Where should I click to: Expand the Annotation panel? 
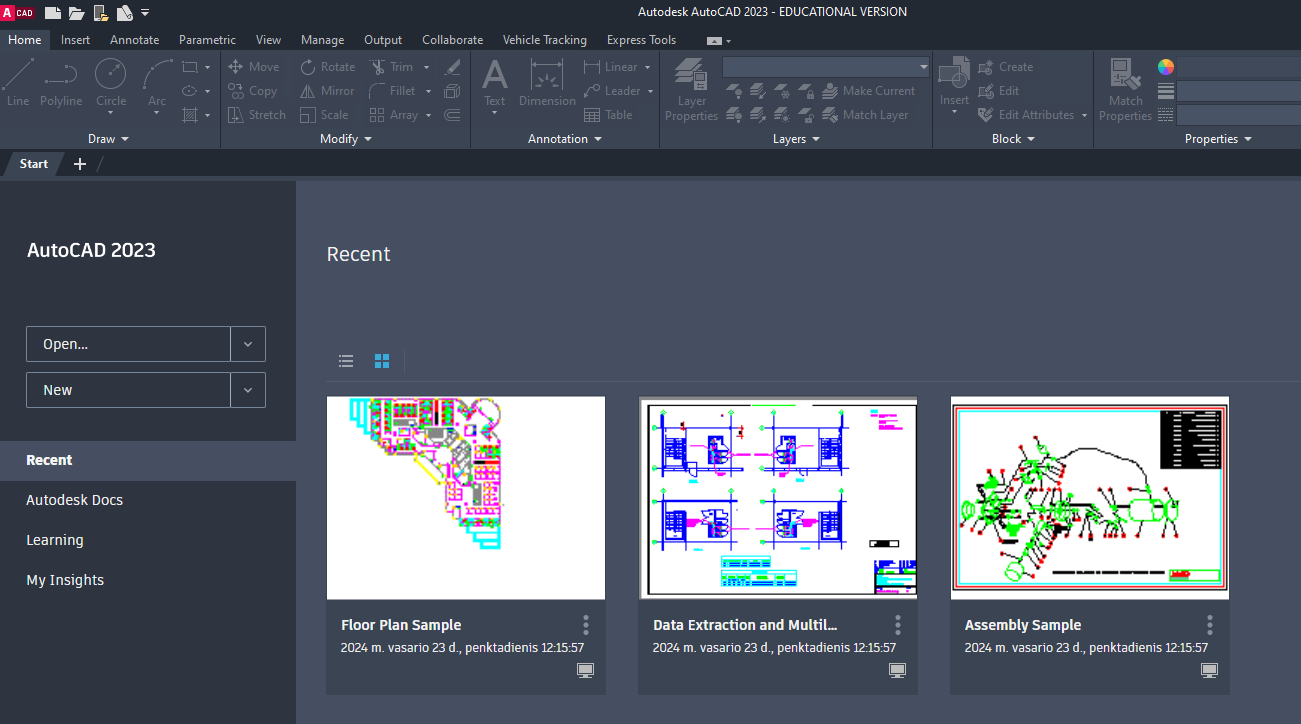[x=565, y=139]
